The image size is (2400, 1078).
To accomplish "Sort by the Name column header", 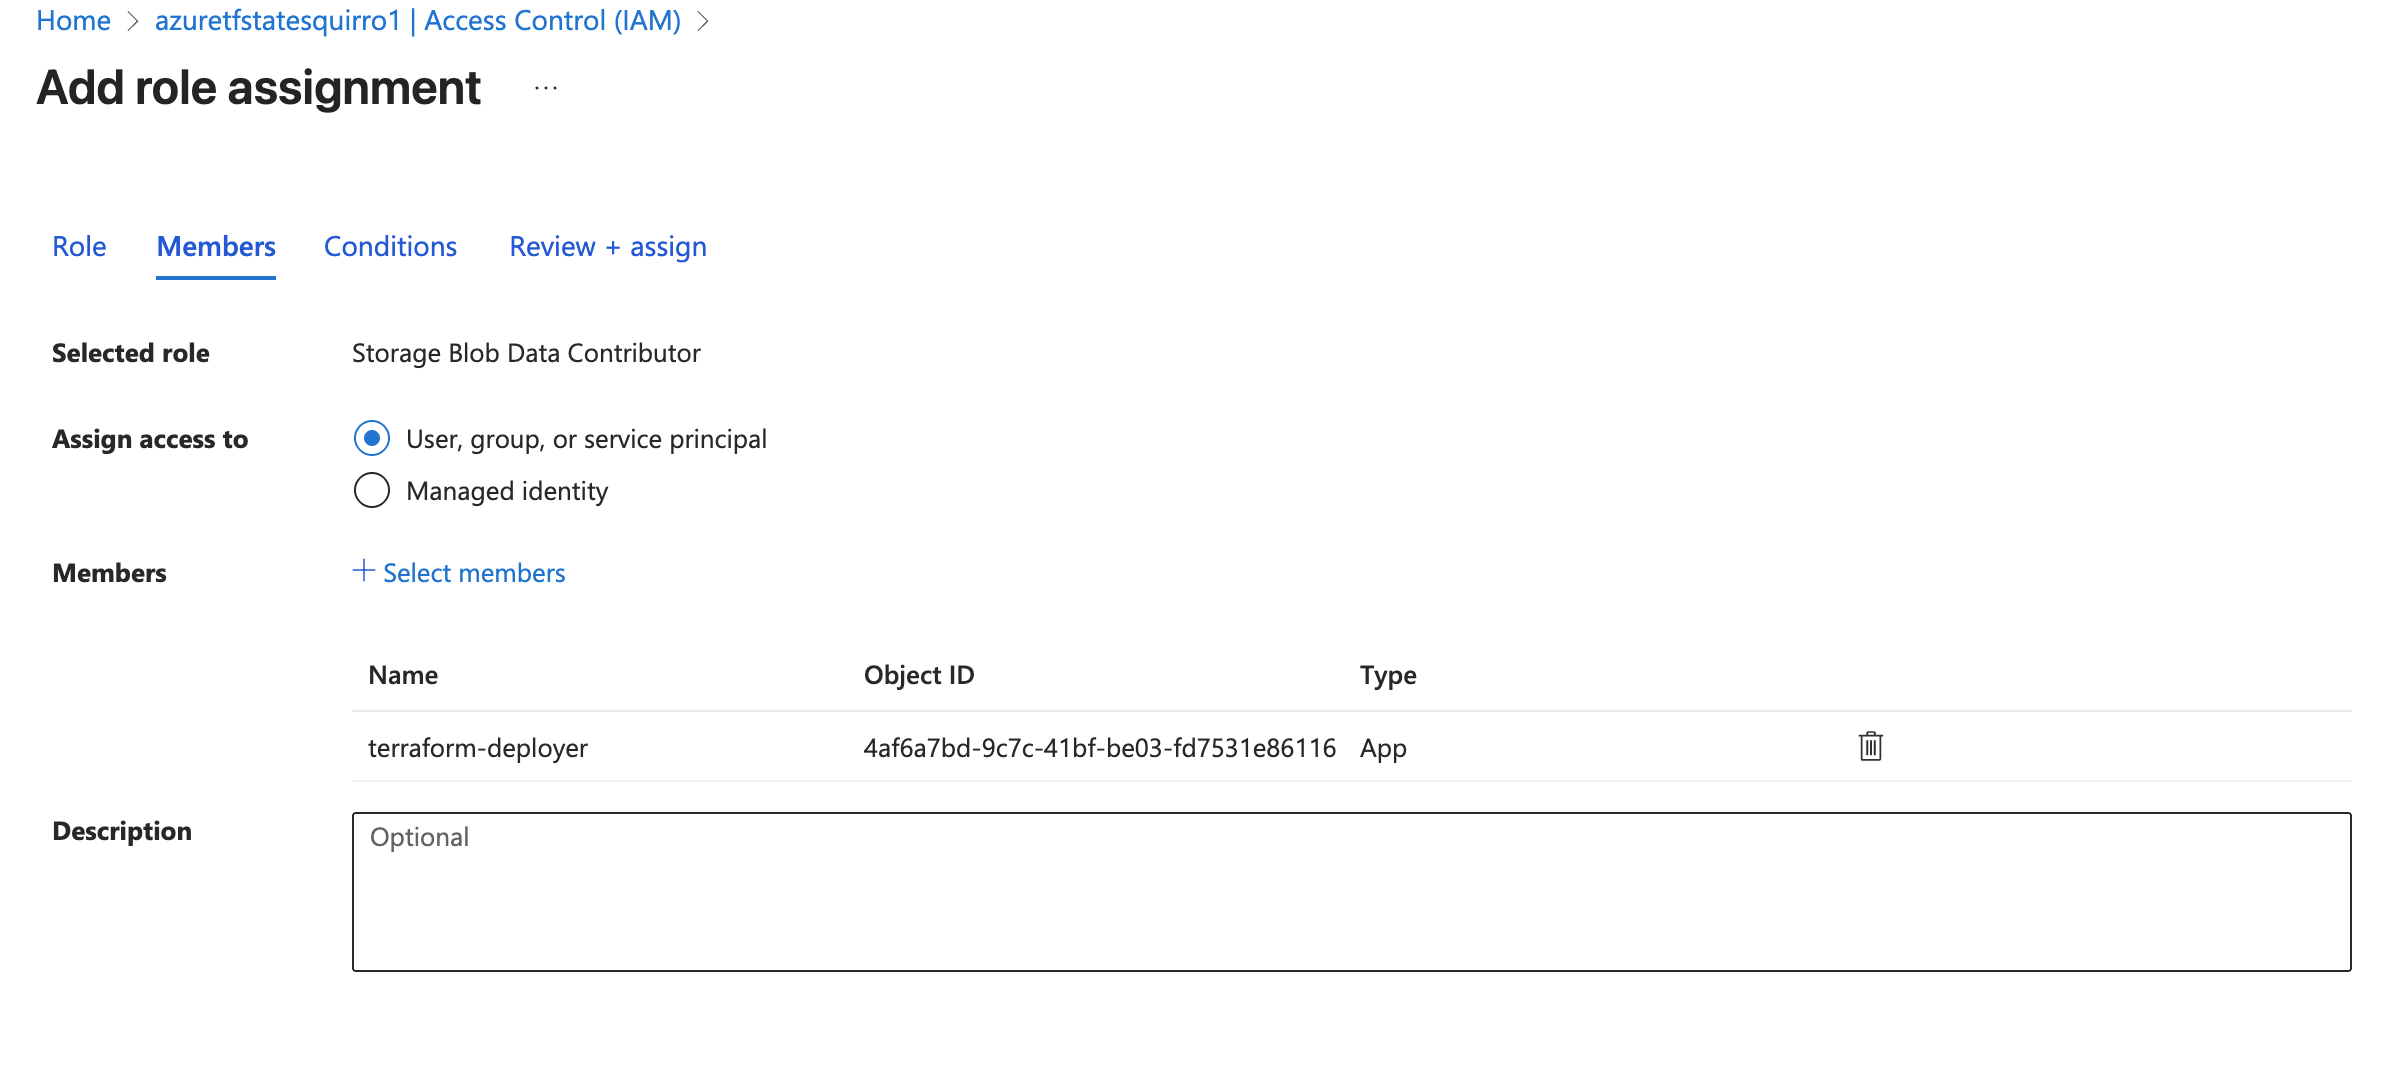I will point(403,675).
